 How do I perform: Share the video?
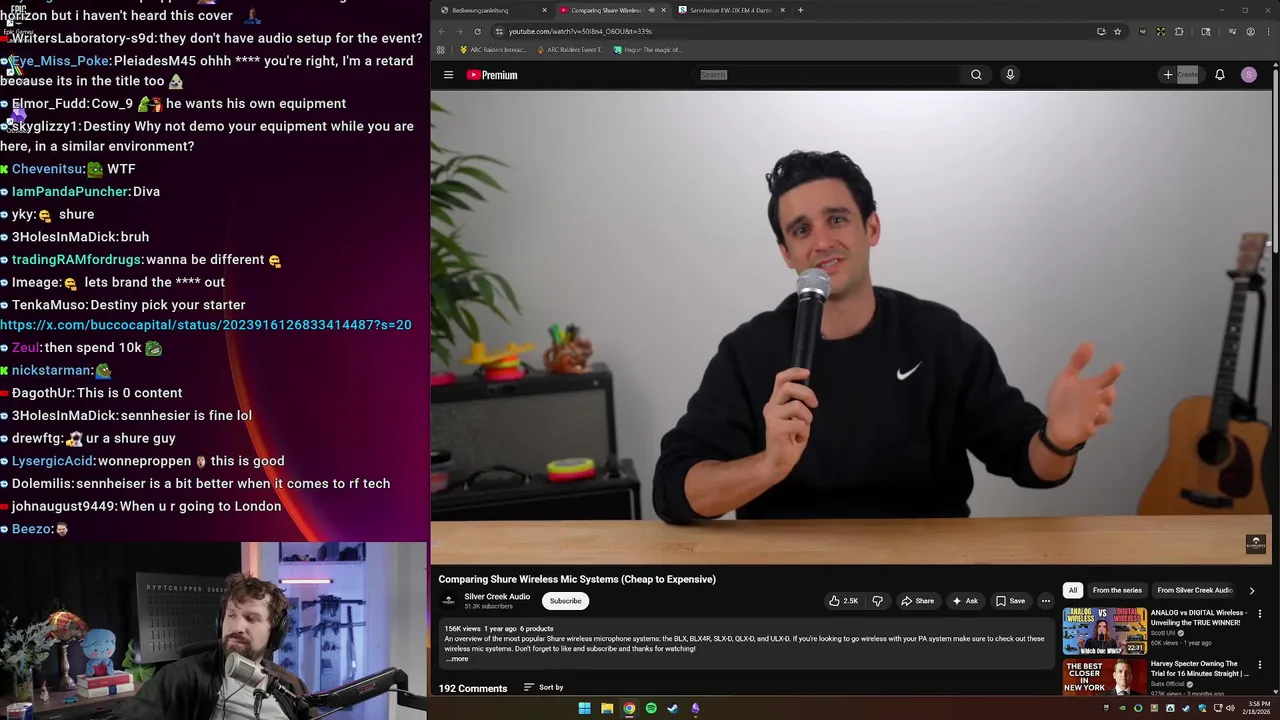tap(917, 601)
